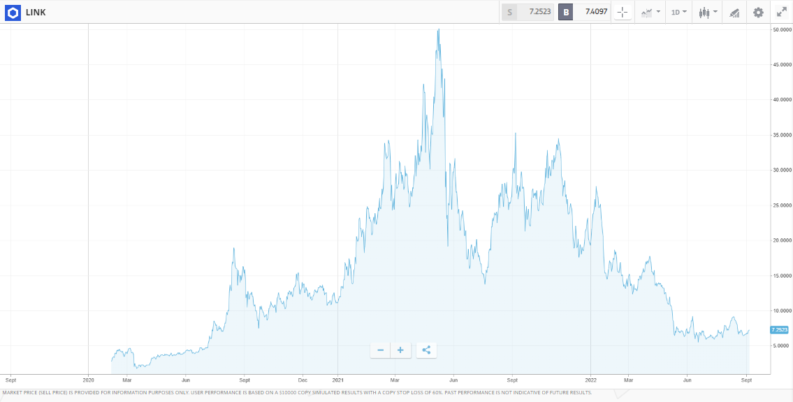This screenshot has width=793, height=402.
Task: Share the chart via share icon
Action: click(x=426, y=350)
